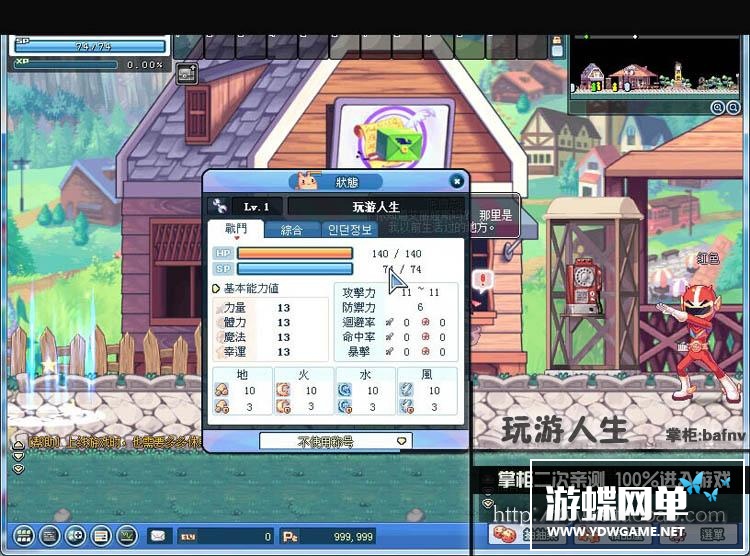Click the red telephone in booth
The height and width of the screenshot is (556, 750).
tap(583, 286)
